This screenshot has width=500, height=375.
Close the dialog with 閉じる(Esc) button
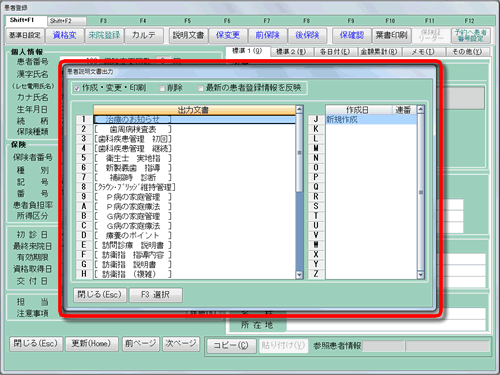click(100, 295)
